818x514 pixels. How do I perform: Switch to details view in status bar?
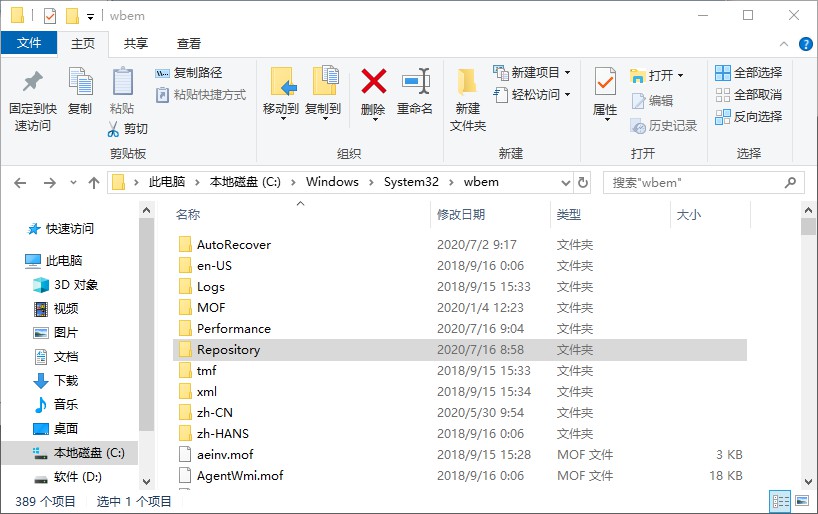click(x=779, y=501)
